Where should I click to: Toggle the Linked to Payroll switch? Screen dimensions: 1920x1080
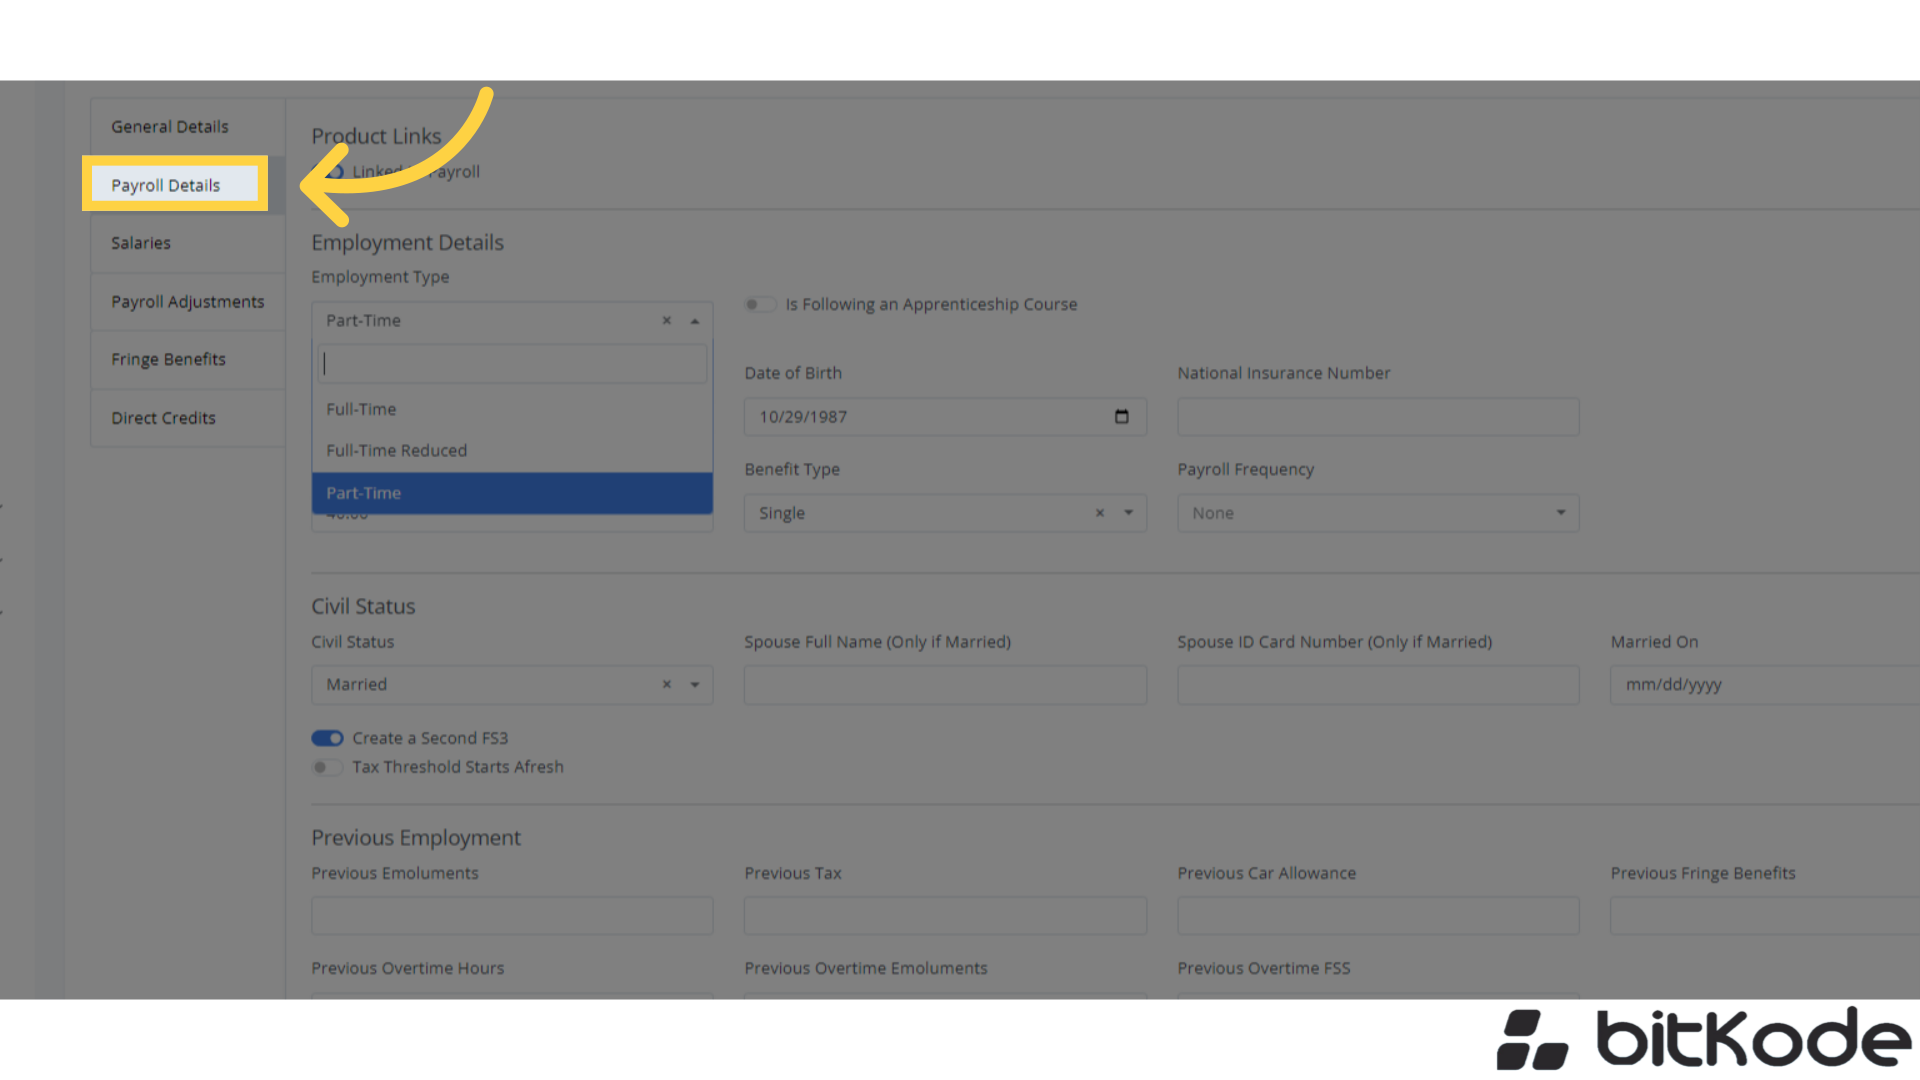[x=333, y=171]
